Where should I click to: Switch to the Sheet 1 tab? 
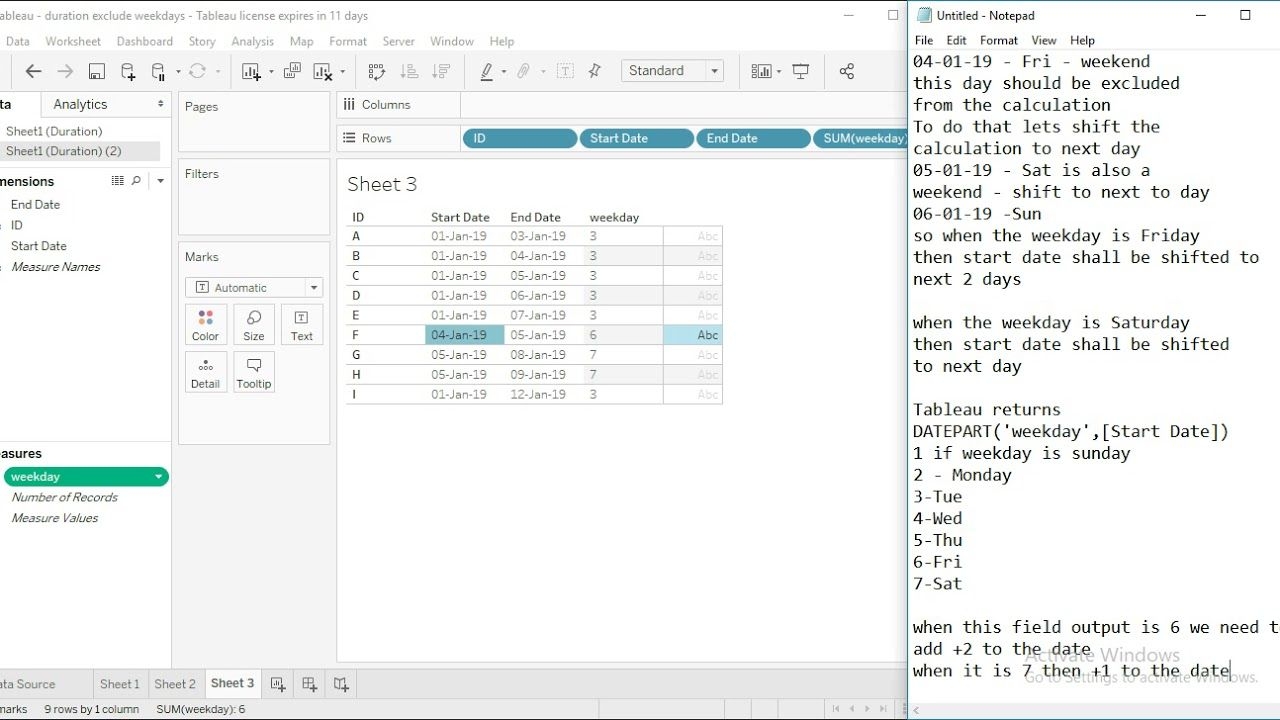click(119, 684)
